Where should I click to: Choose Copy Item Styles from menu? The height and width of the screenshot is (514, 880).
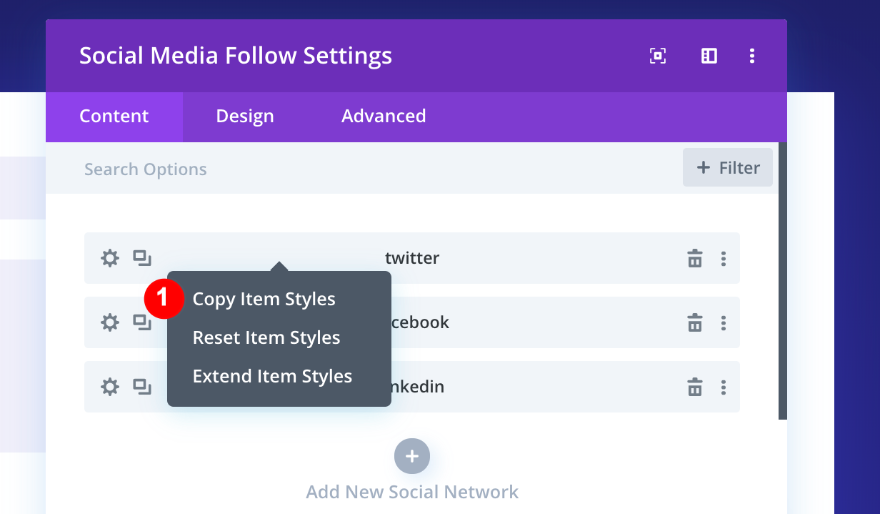(264, 299)
